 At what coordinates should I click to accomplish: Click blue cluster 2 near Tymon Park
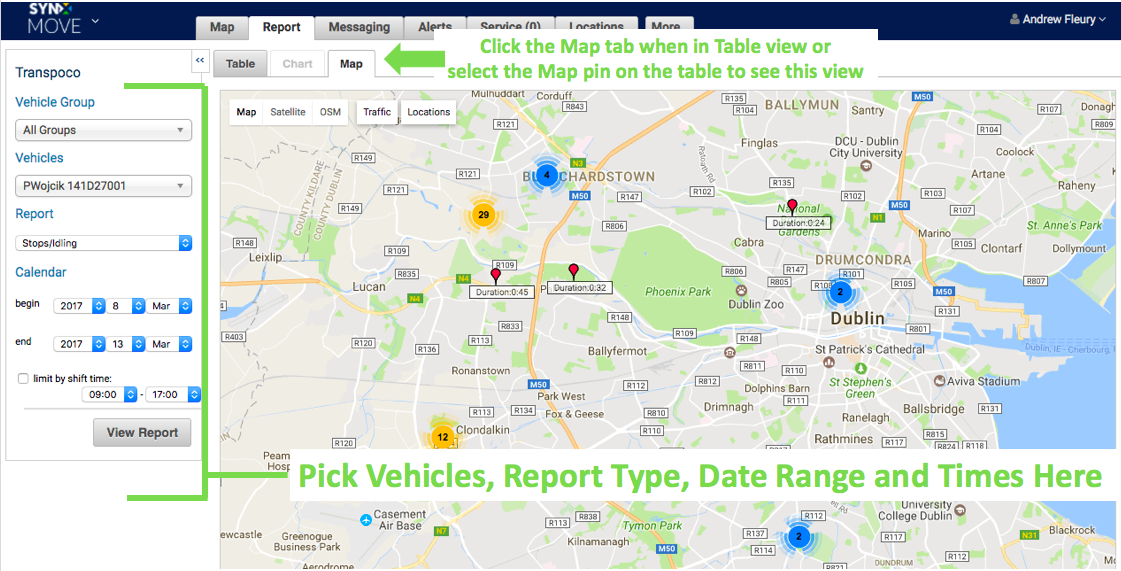tap(799, 537)
